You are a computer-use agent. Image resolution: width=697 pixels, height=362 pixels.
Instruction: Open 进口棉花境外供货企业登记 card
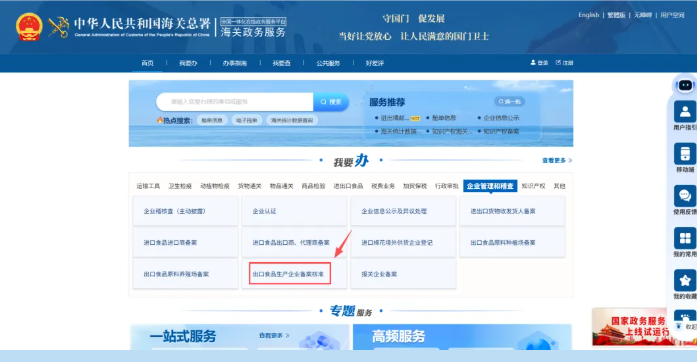click(x=403, y=242)
